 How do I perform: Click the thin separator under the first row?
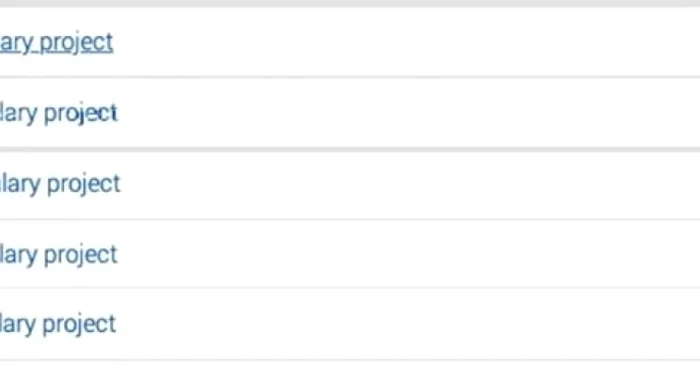350,77
